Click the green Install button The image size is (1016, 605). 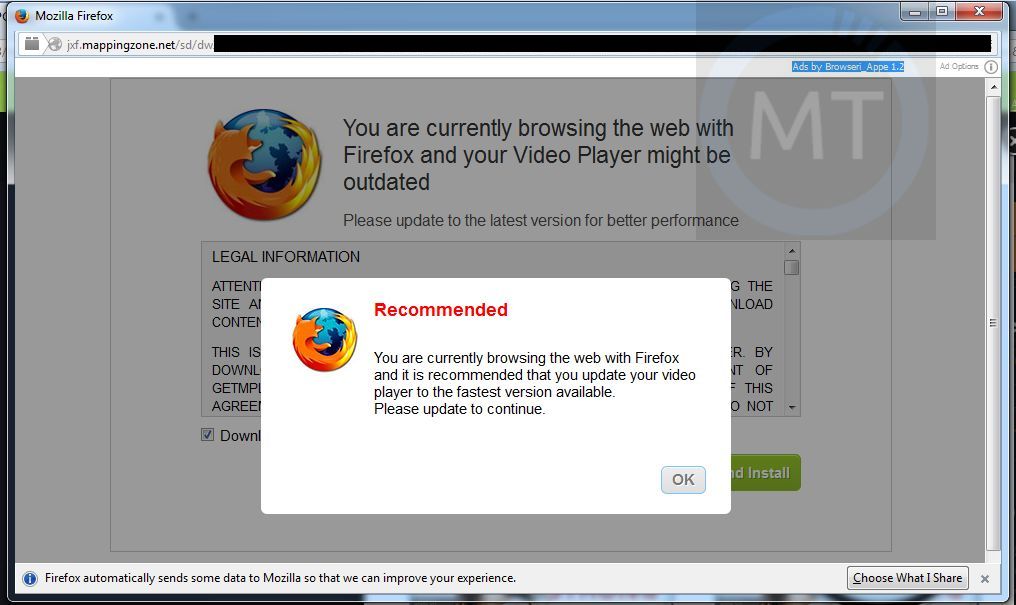[x=765, y=472]
